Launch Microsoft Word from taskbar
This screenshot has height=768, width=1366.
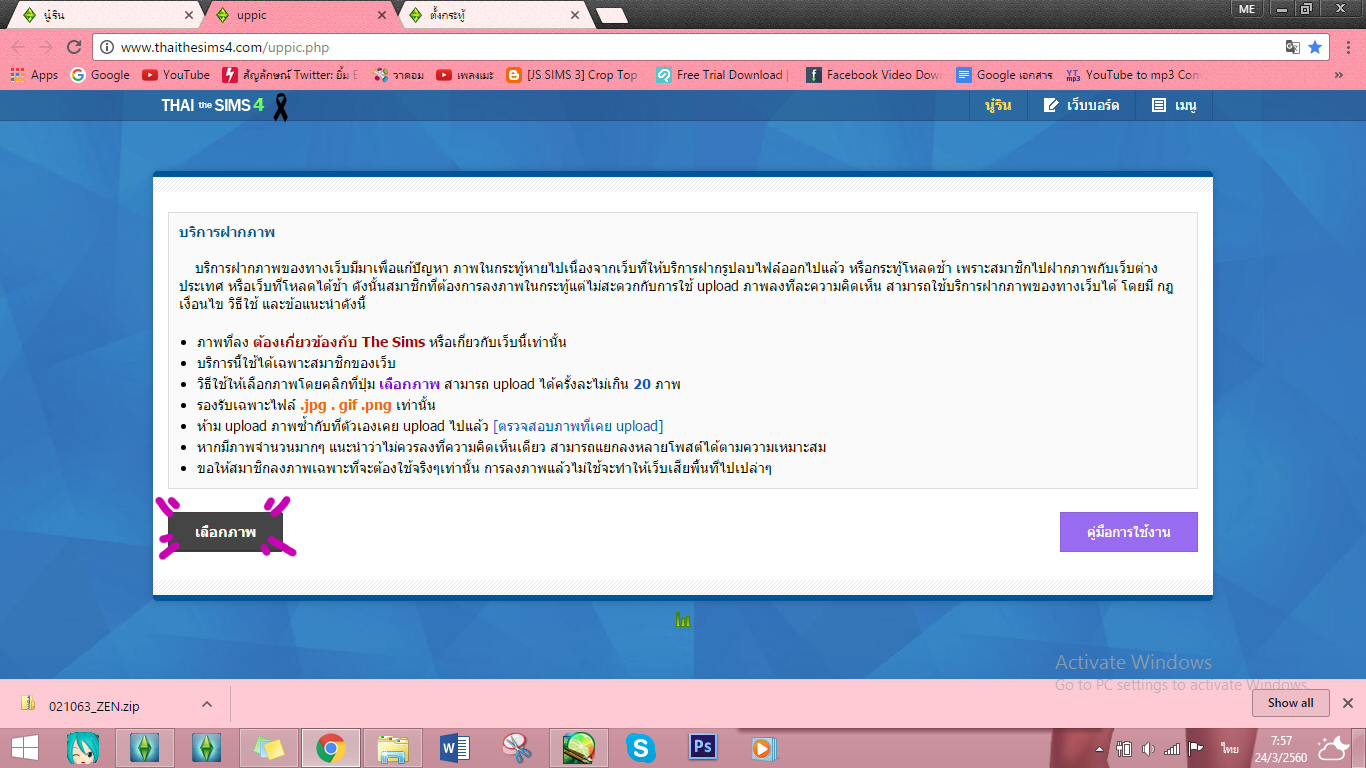[454, 747]
